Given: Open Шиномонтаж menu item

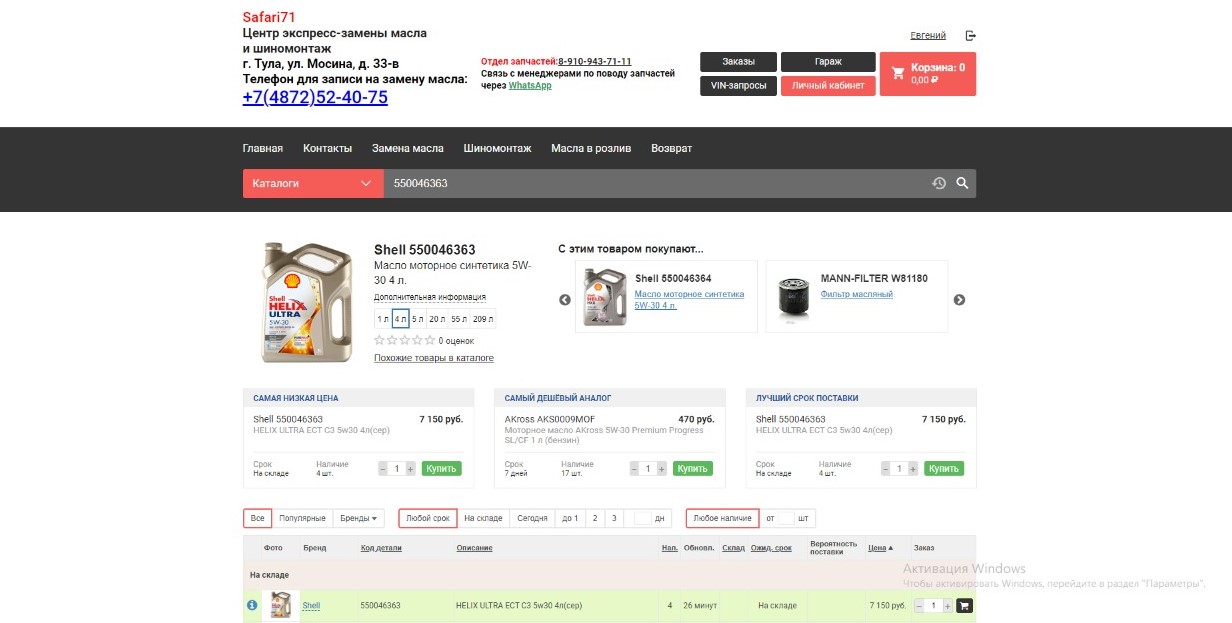Looking at the screenshot, I should tap(498, 148).
